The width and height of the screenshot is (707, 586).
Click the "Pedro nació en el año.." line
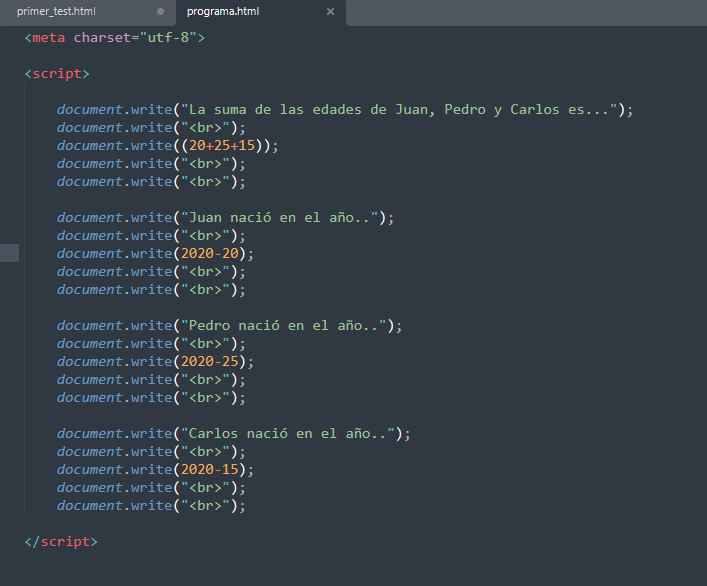click(x=229, y=325)
